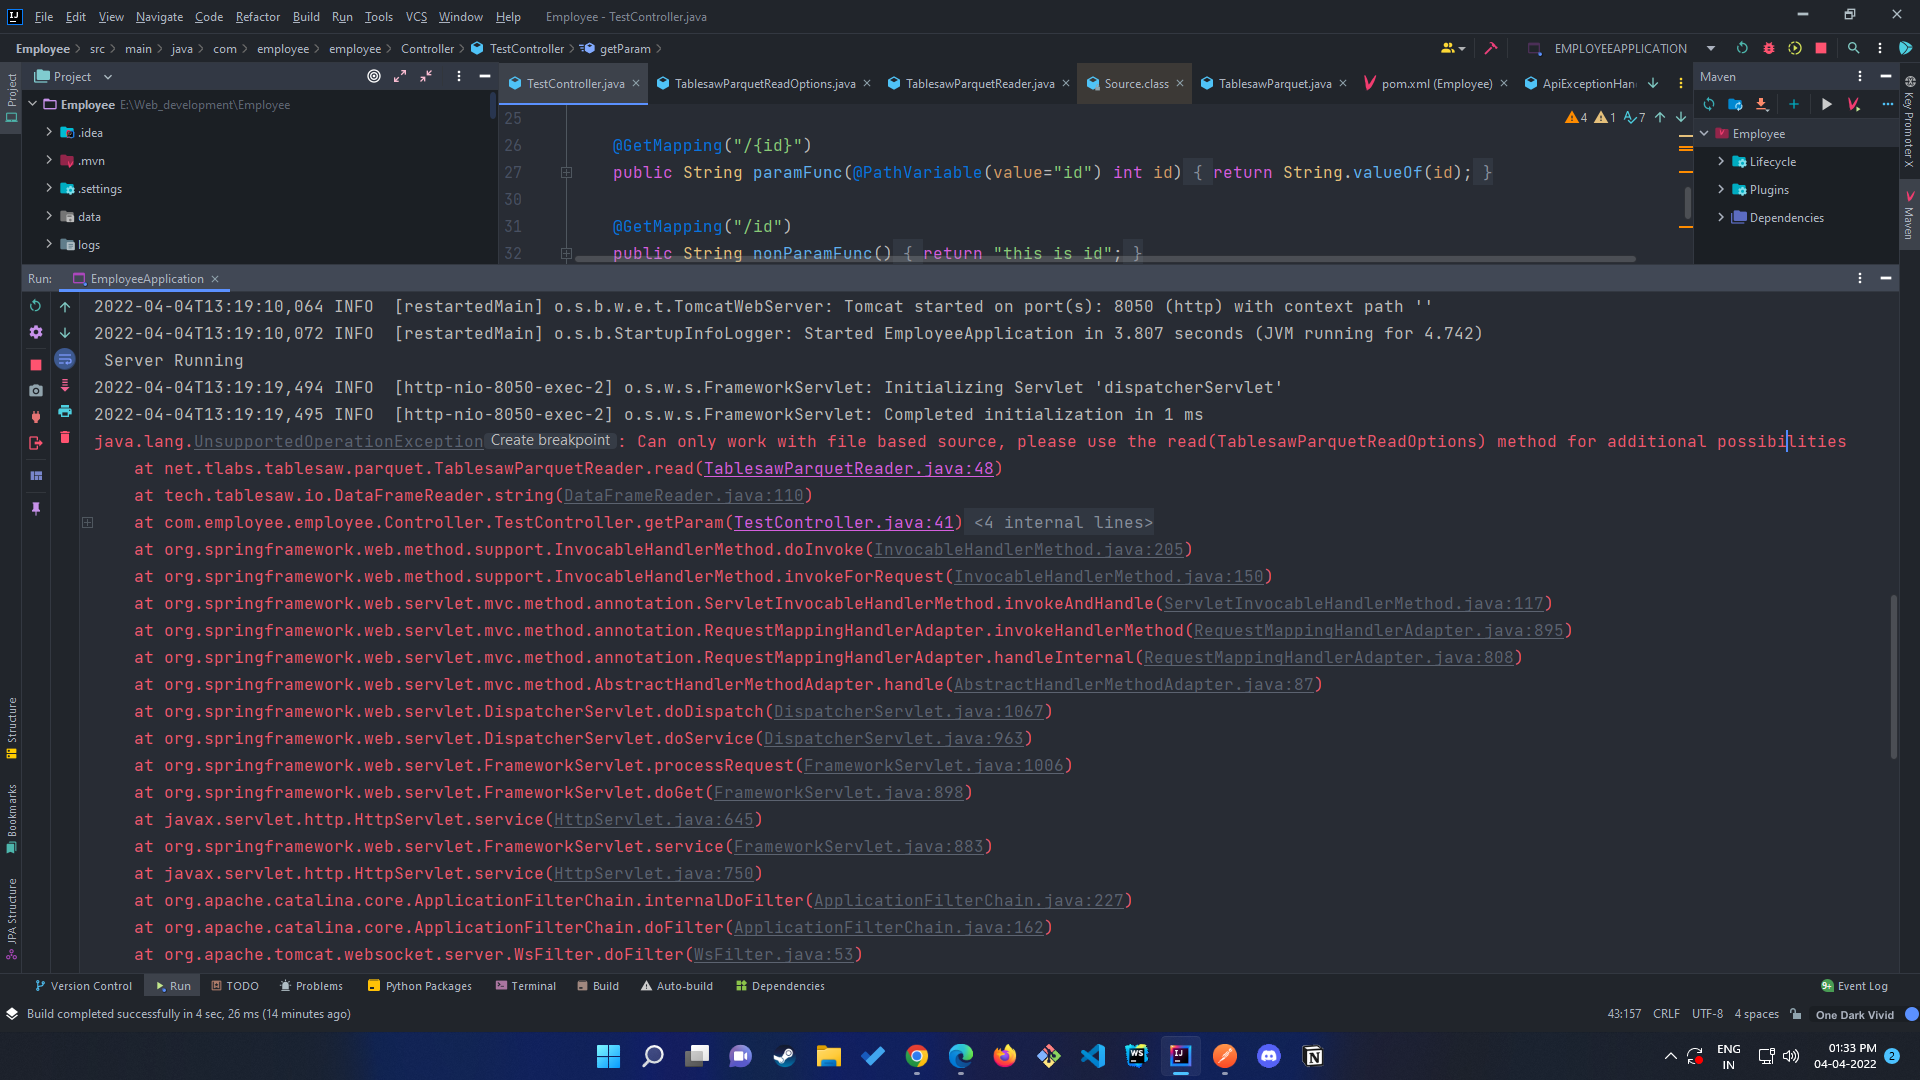Click the Build hammer icon in toolbar
The height and width of the screenshot is (1080, 1920).
tap(1491, 48)
